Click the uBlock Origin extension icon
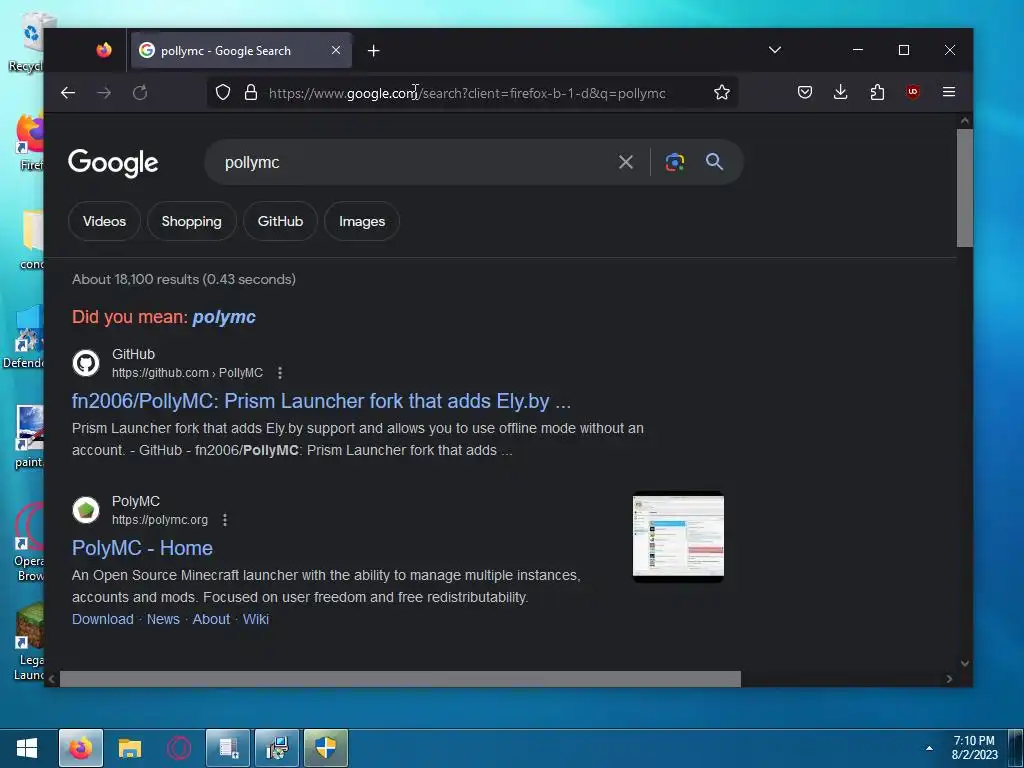Image resolution: width=1024 pixels, height=768 pixels. tap(913, 92)
